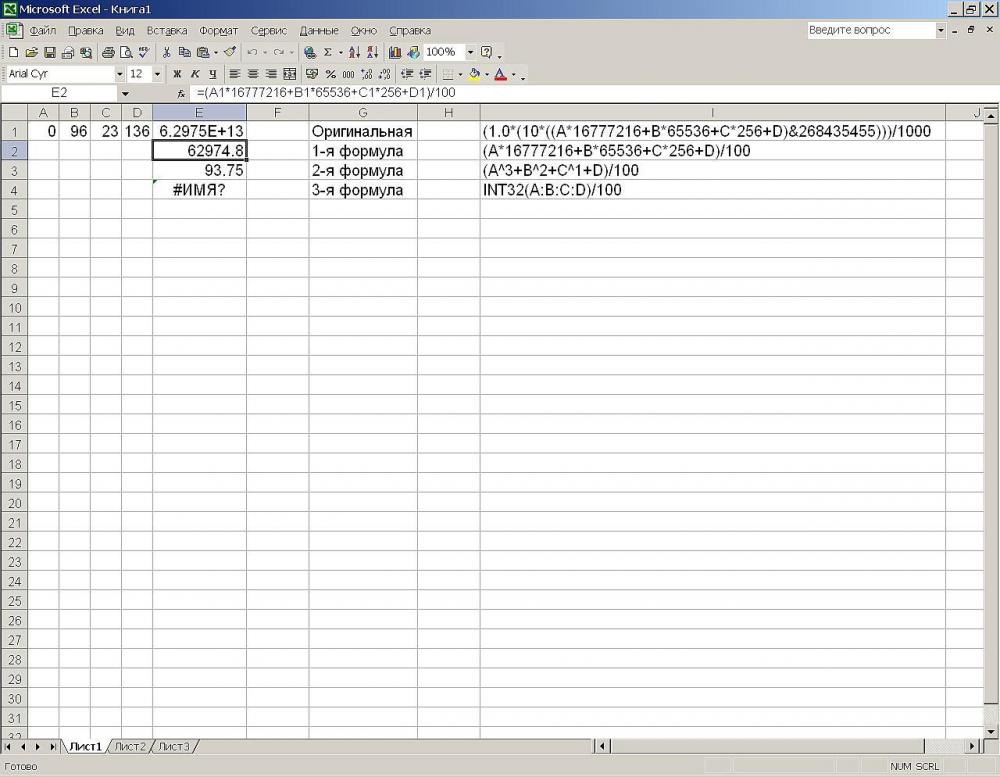Screen dimensions: 1000x777
Task: Sort descending Z to A
Action: pos(372,52)
